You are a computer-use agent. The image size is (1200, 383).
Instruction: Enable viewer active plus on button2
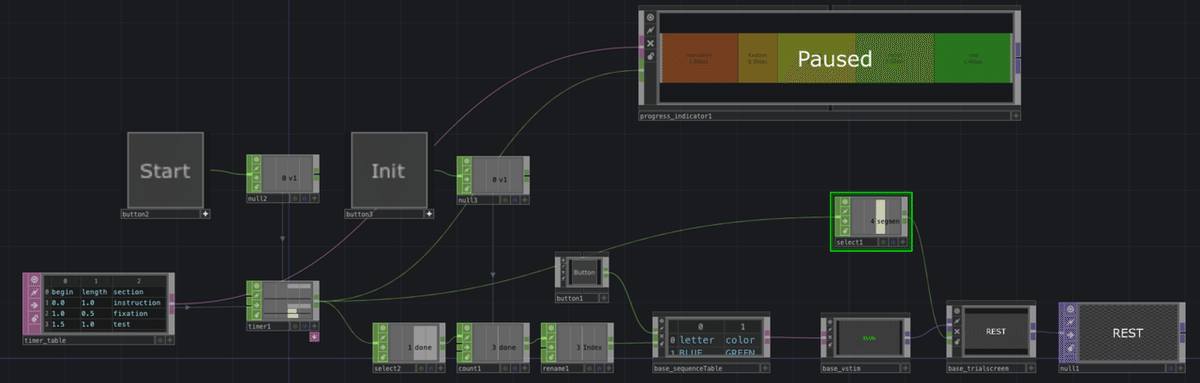[205, 213]
